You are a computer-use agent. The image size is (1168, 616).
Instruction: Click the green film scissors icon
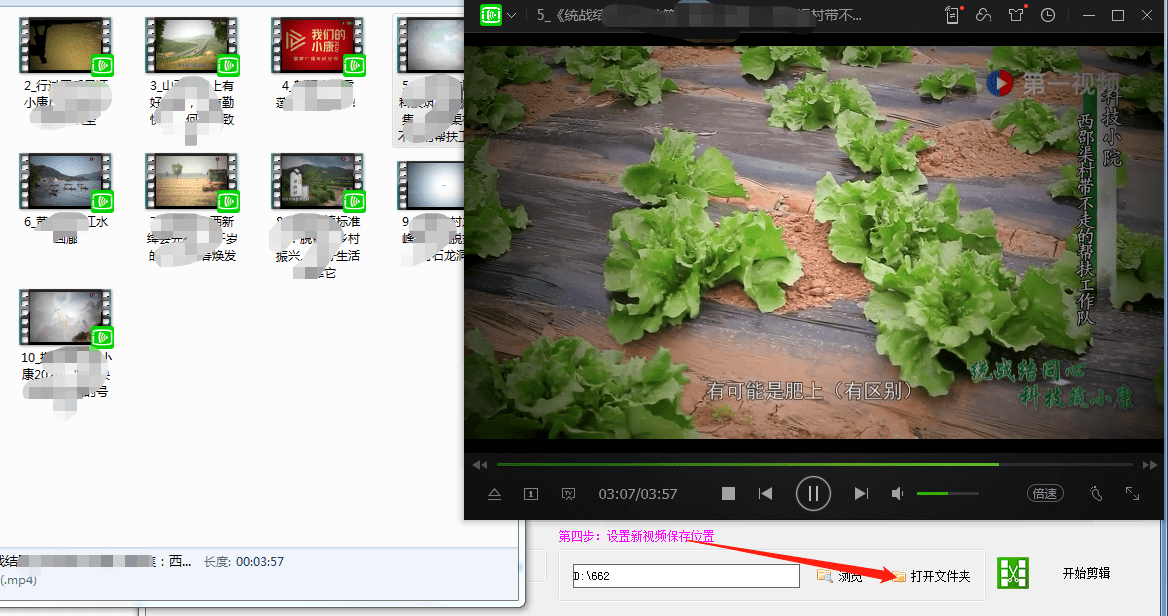coord(1013,573)
